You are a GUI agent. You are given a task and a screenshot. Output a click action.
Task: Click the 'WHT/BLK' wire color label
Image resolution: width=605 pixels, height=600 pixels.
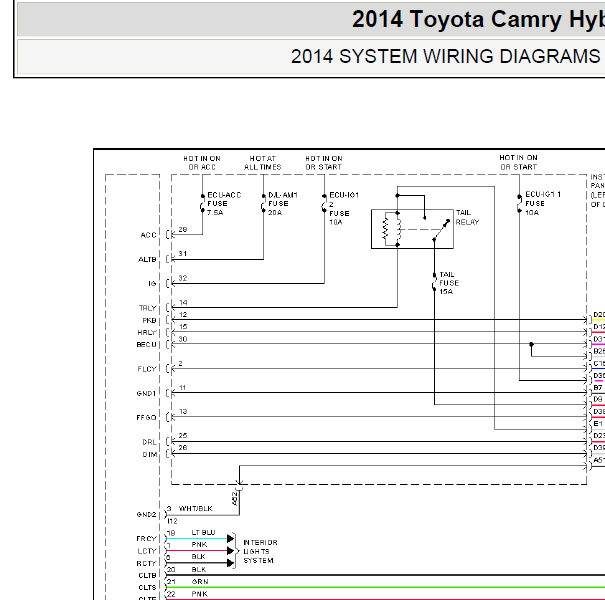pos(196,509)
